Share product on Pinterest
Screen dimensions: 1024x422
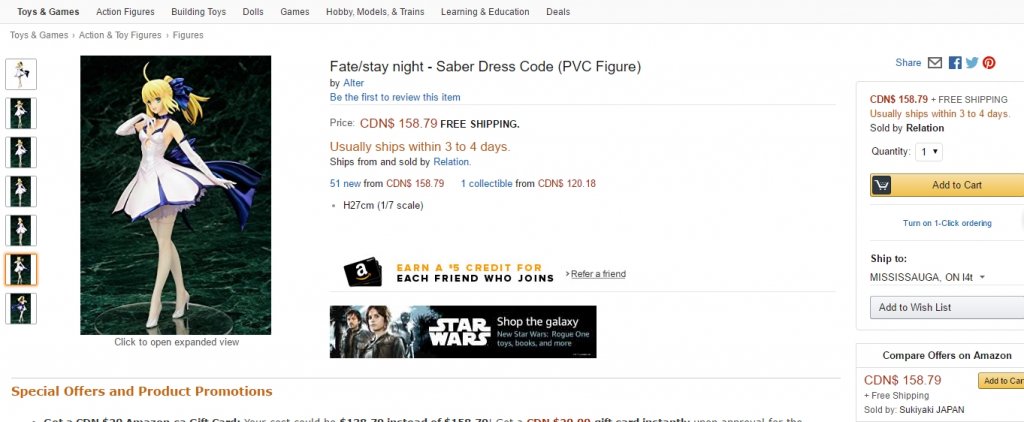click(x=989, y=63)
